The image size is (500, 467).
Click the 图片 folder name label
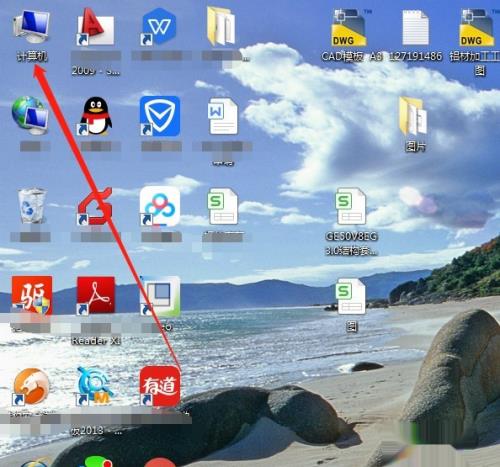coord(415,146)
